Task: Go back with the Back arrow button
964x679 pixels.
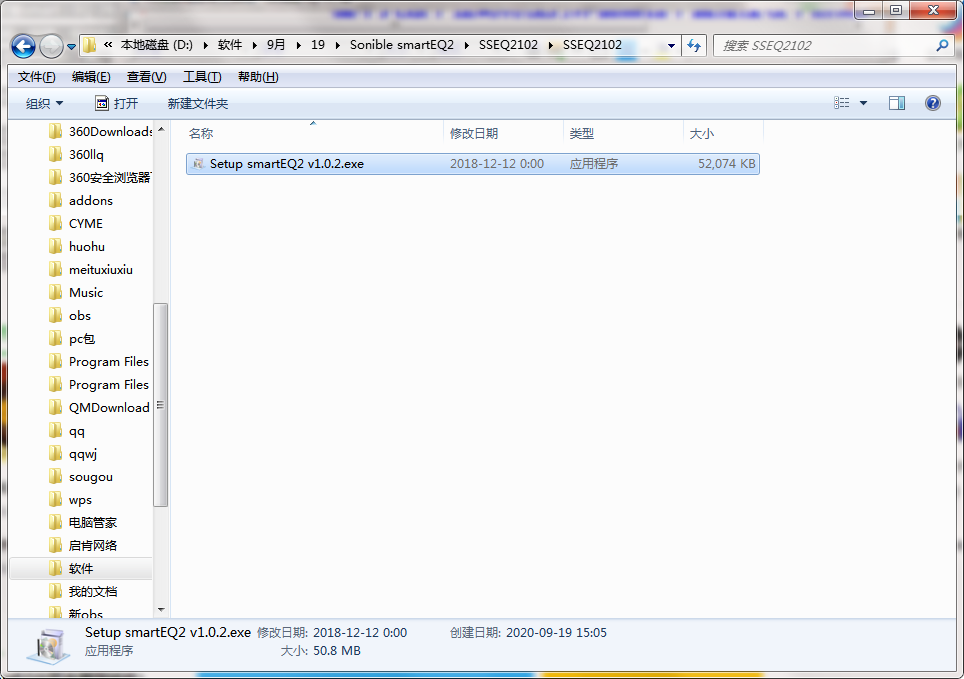Action: pyautogui.click(x=23, y=46)
